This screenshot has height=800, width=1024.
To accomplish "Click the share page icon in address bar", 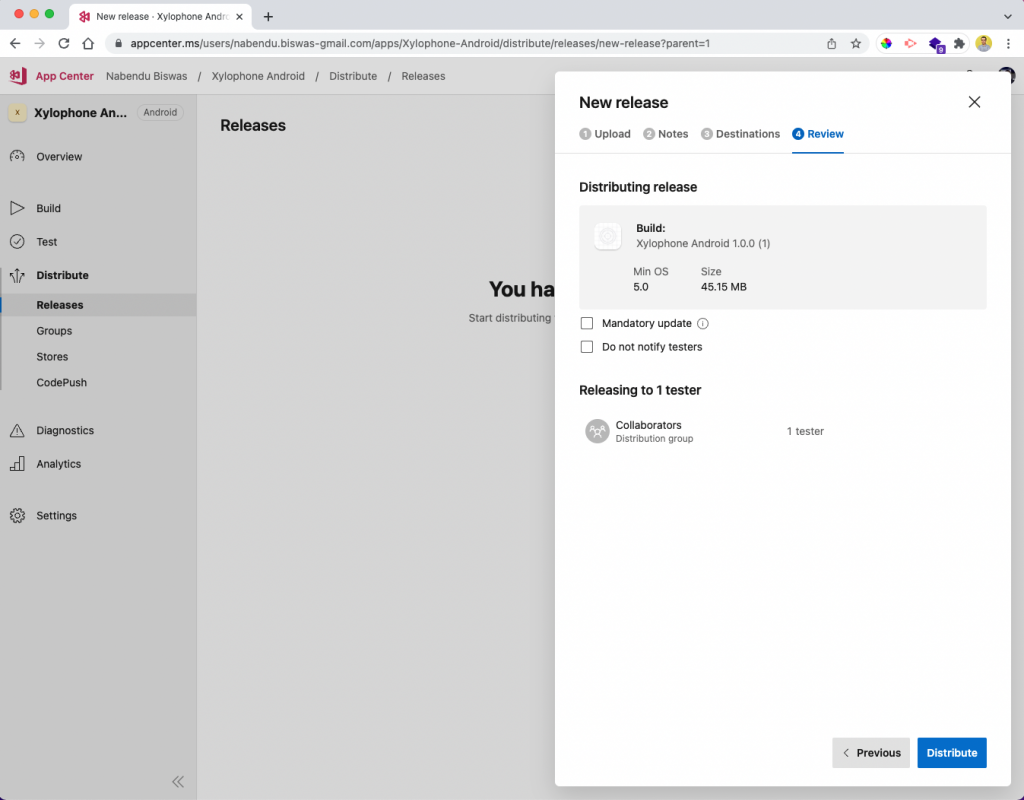I will (831, 44).
